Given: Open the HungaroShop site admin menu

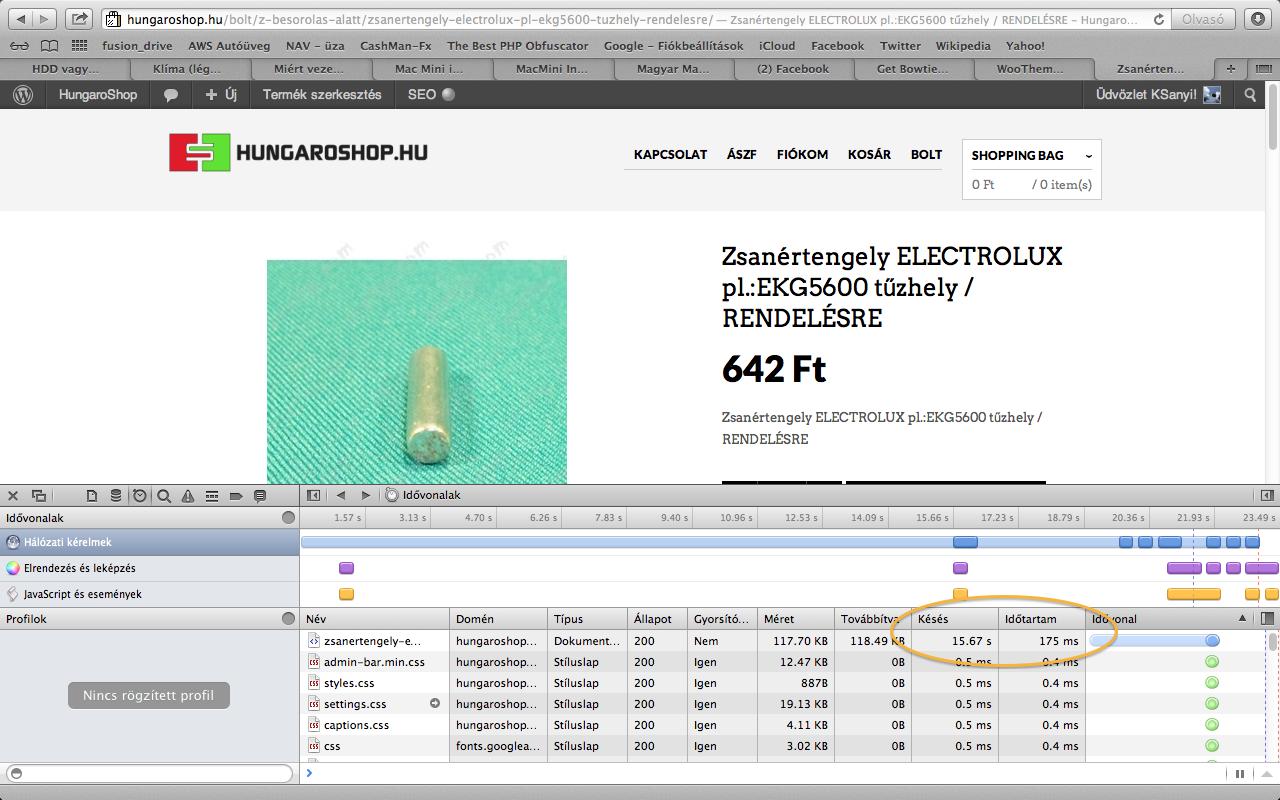Looking at the screenshot, I should click(97, 94).
